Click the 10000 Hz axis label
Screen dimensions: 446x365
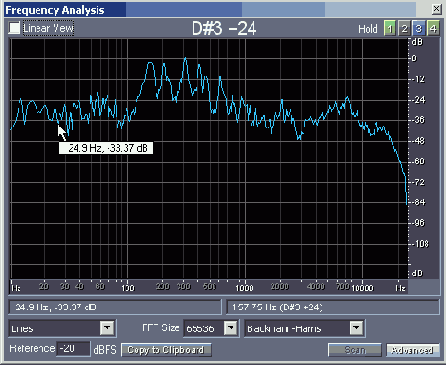coord(362,288)
